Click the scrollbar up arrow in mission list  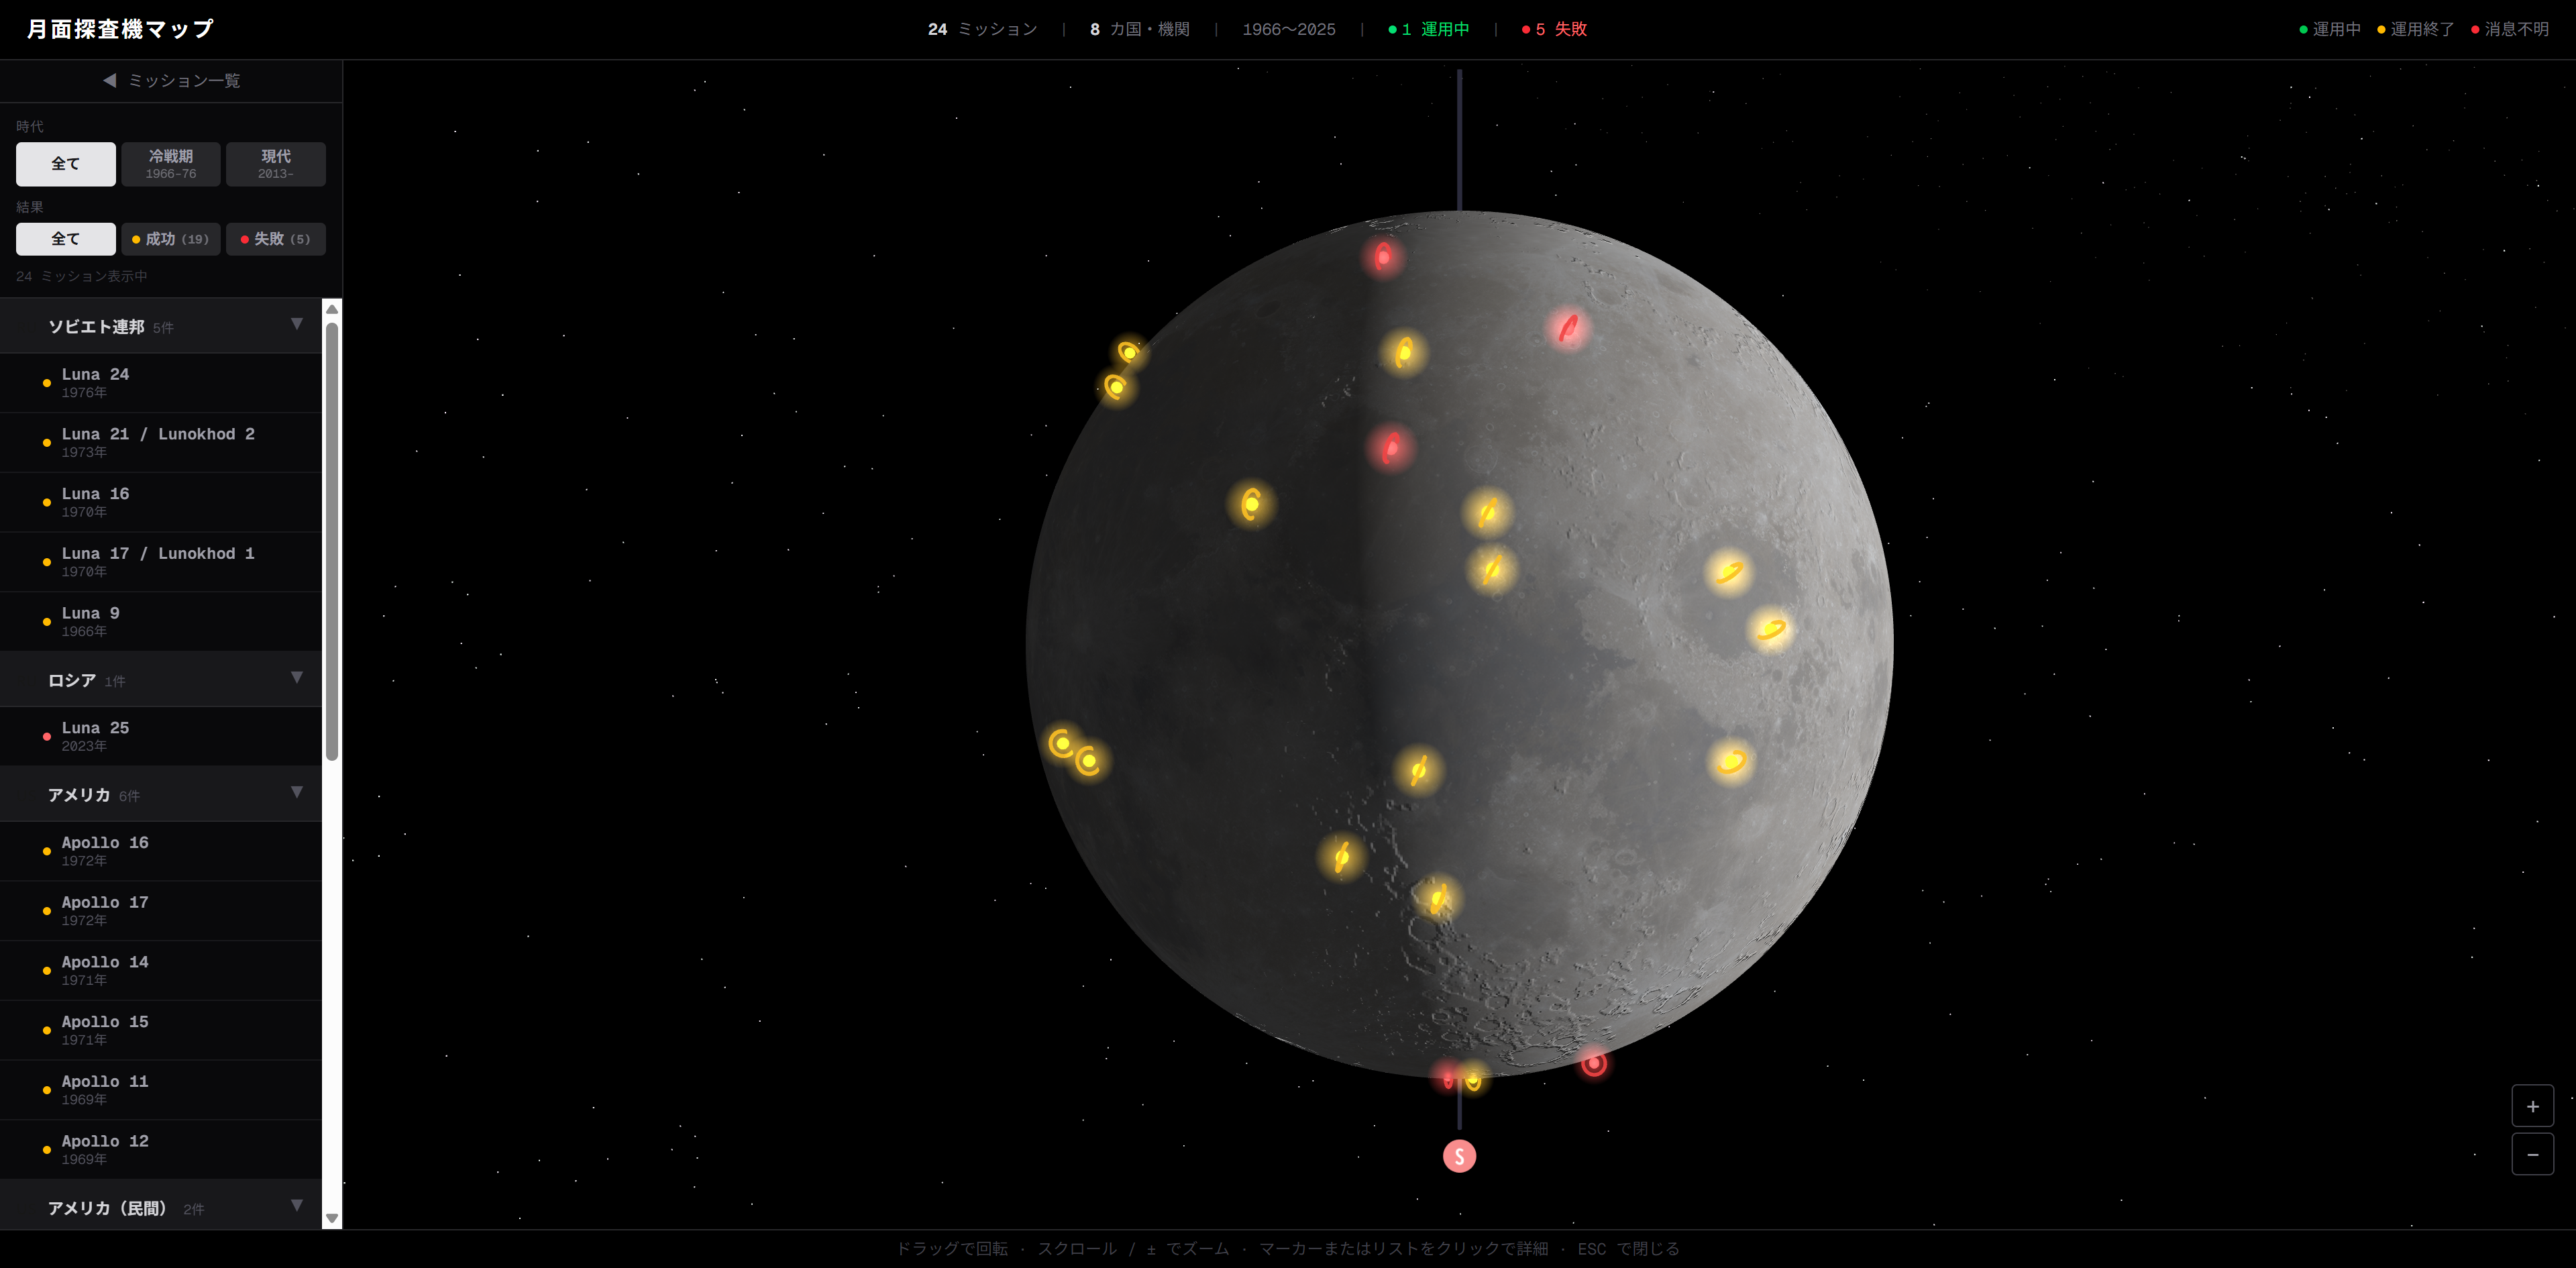pyautogui.click(x=332, y=309)
